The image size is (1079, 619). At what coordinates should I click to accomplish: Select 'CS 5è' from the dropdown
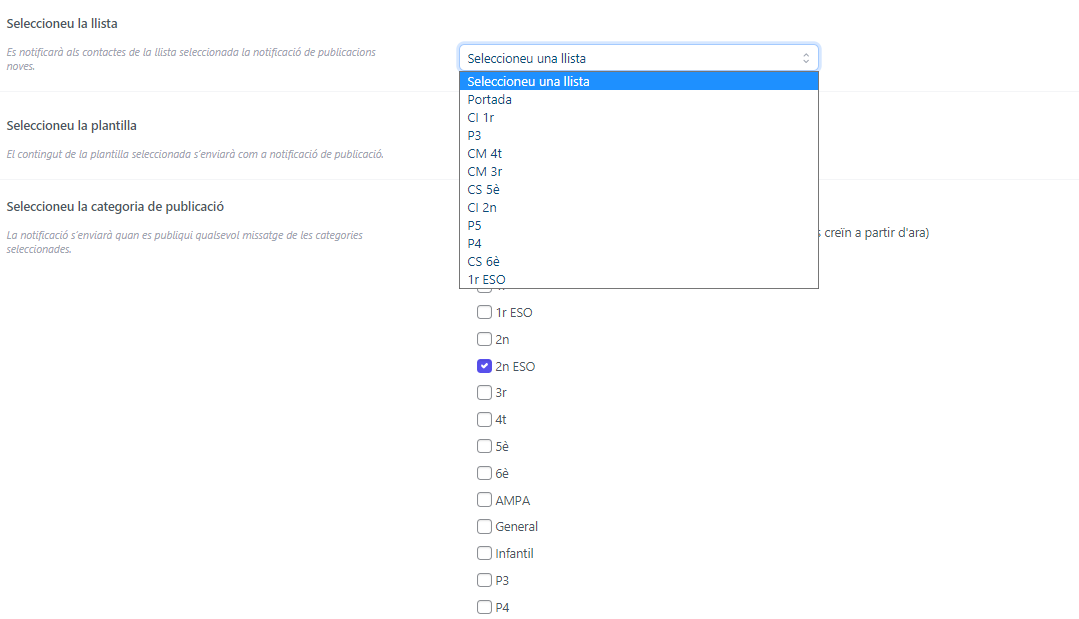[484, 190]
